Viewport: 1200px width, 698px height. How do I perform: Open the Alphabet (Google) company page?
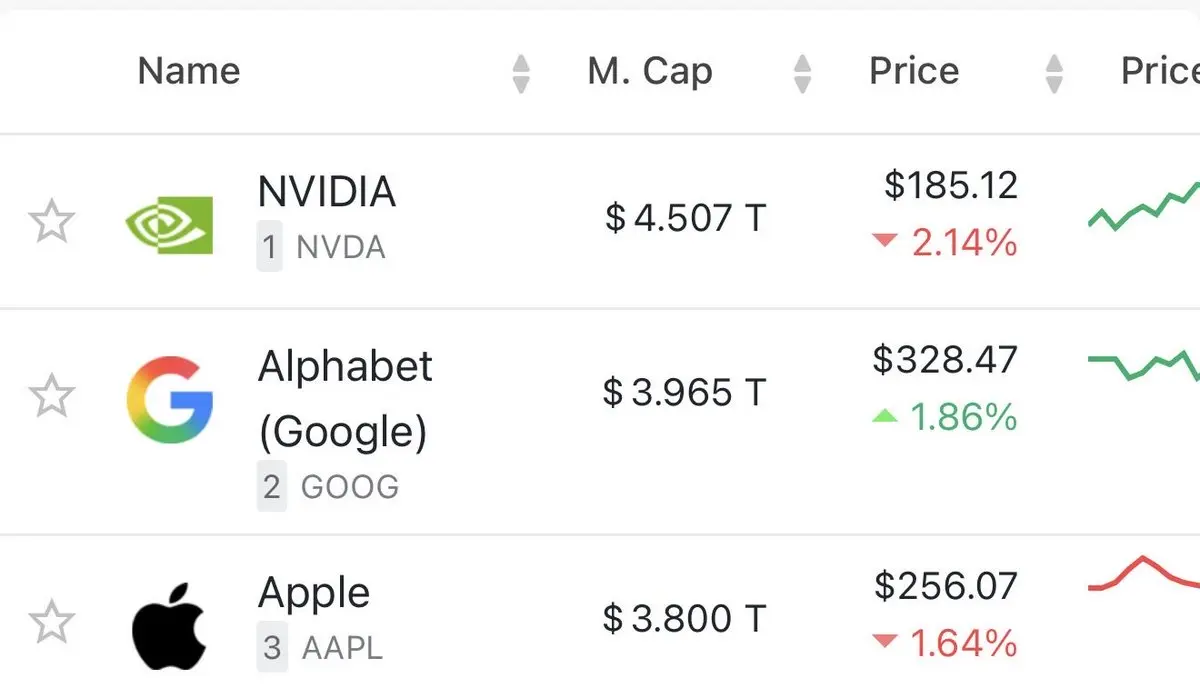pos(345,398)
